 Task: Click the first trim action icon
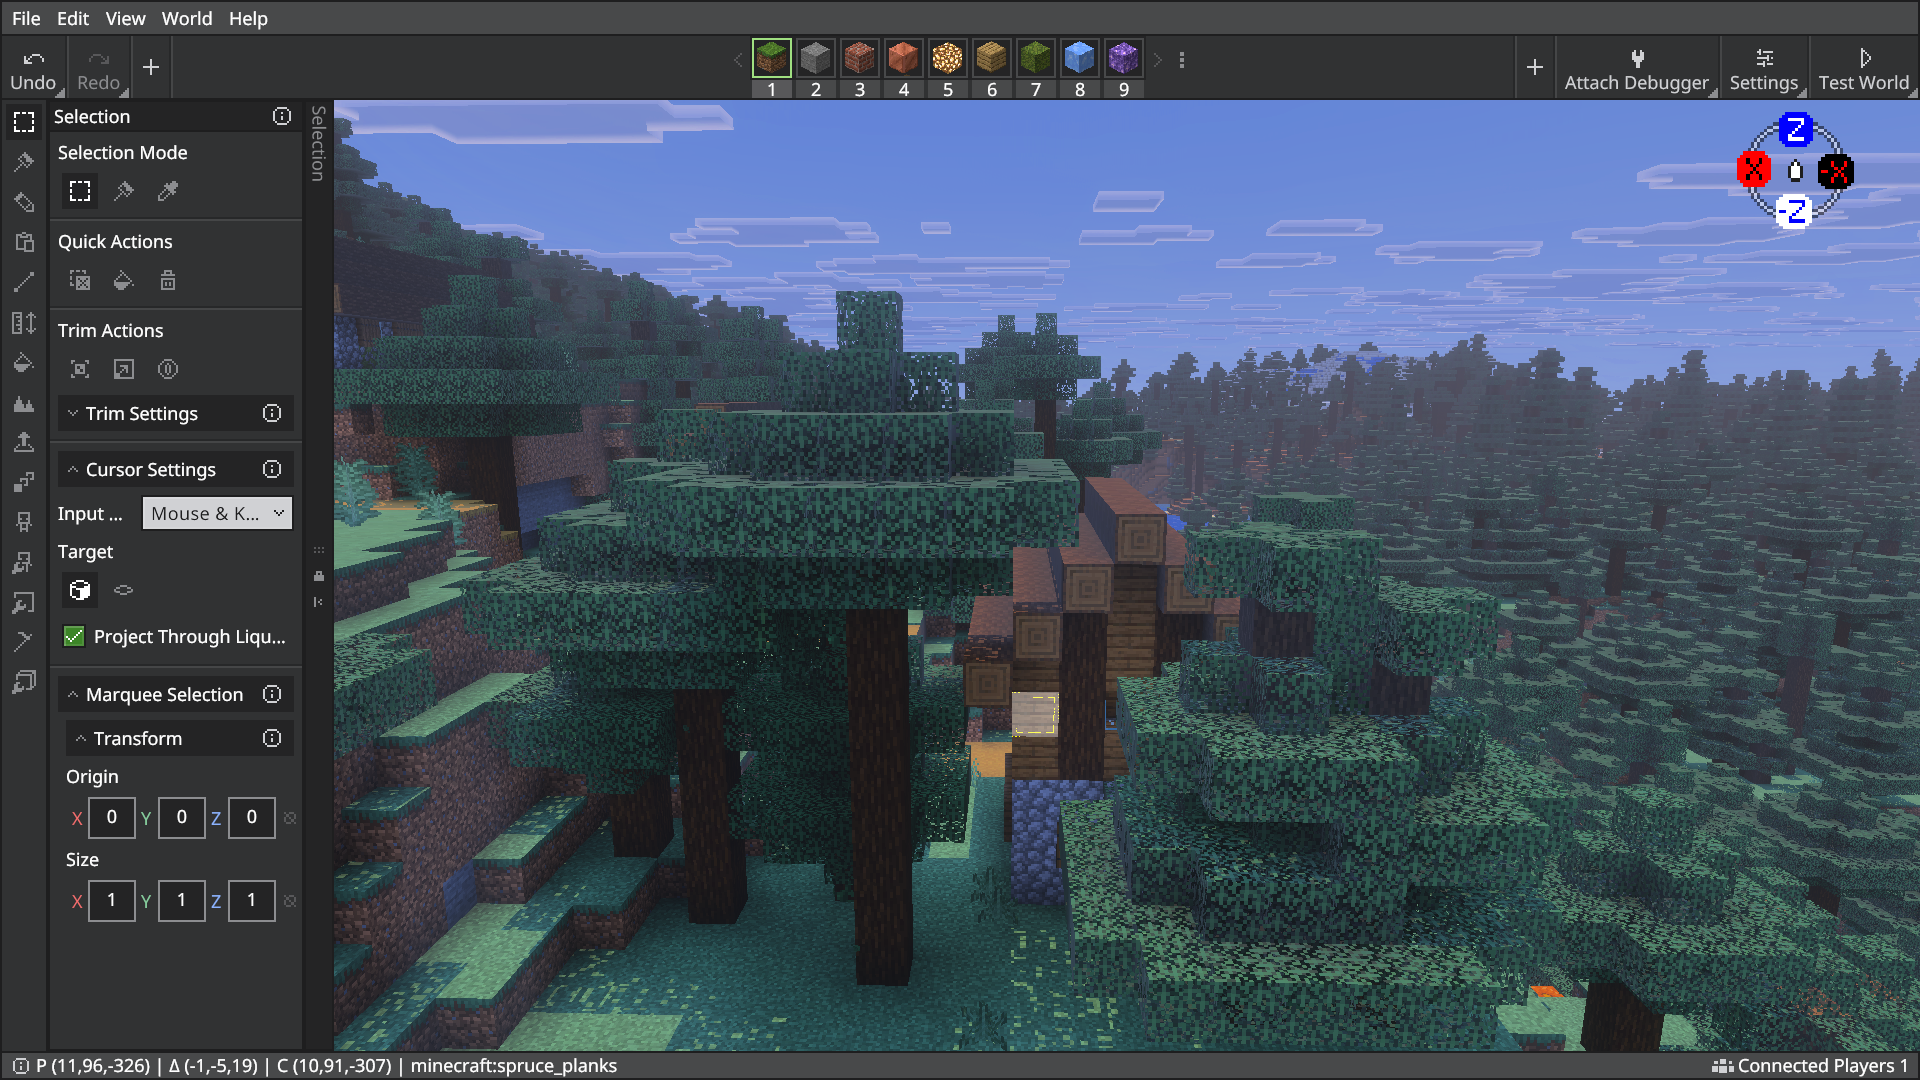pyautogui.click(x=80, y=370)
